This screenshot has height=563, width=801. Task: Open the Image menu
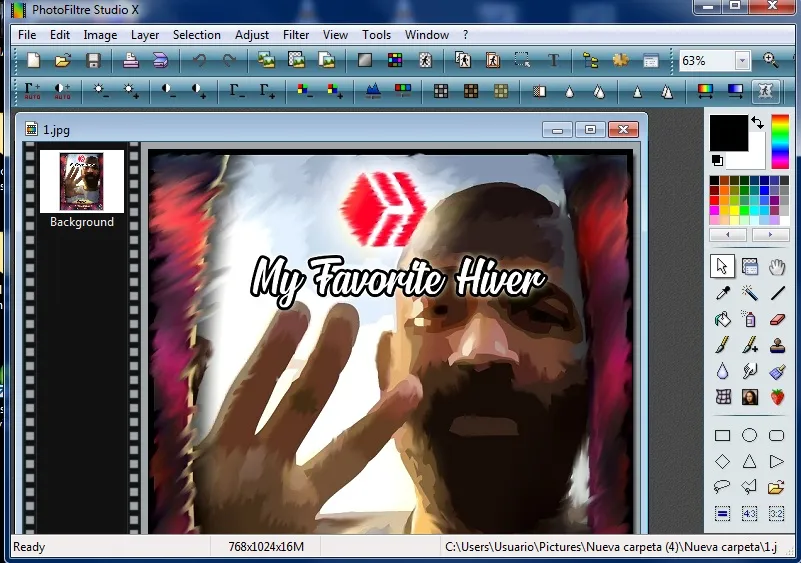pyautogui.click(x=100, y=35)
